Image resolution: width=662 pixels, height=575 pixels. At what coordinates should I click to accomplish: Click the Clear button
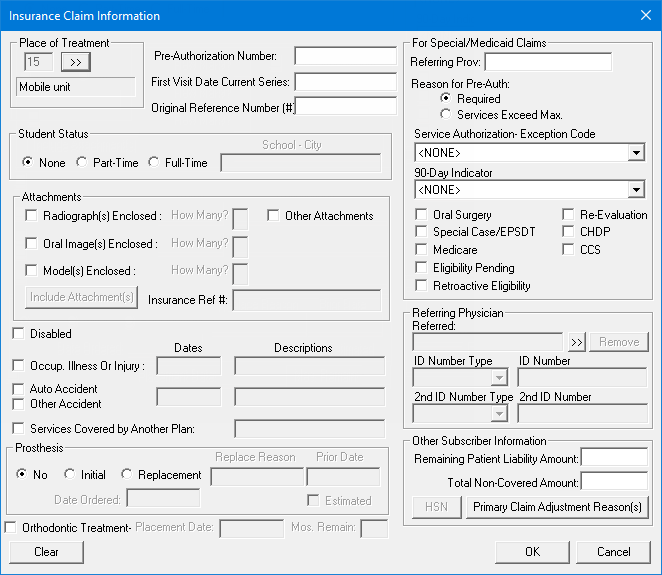click(46, 552)
